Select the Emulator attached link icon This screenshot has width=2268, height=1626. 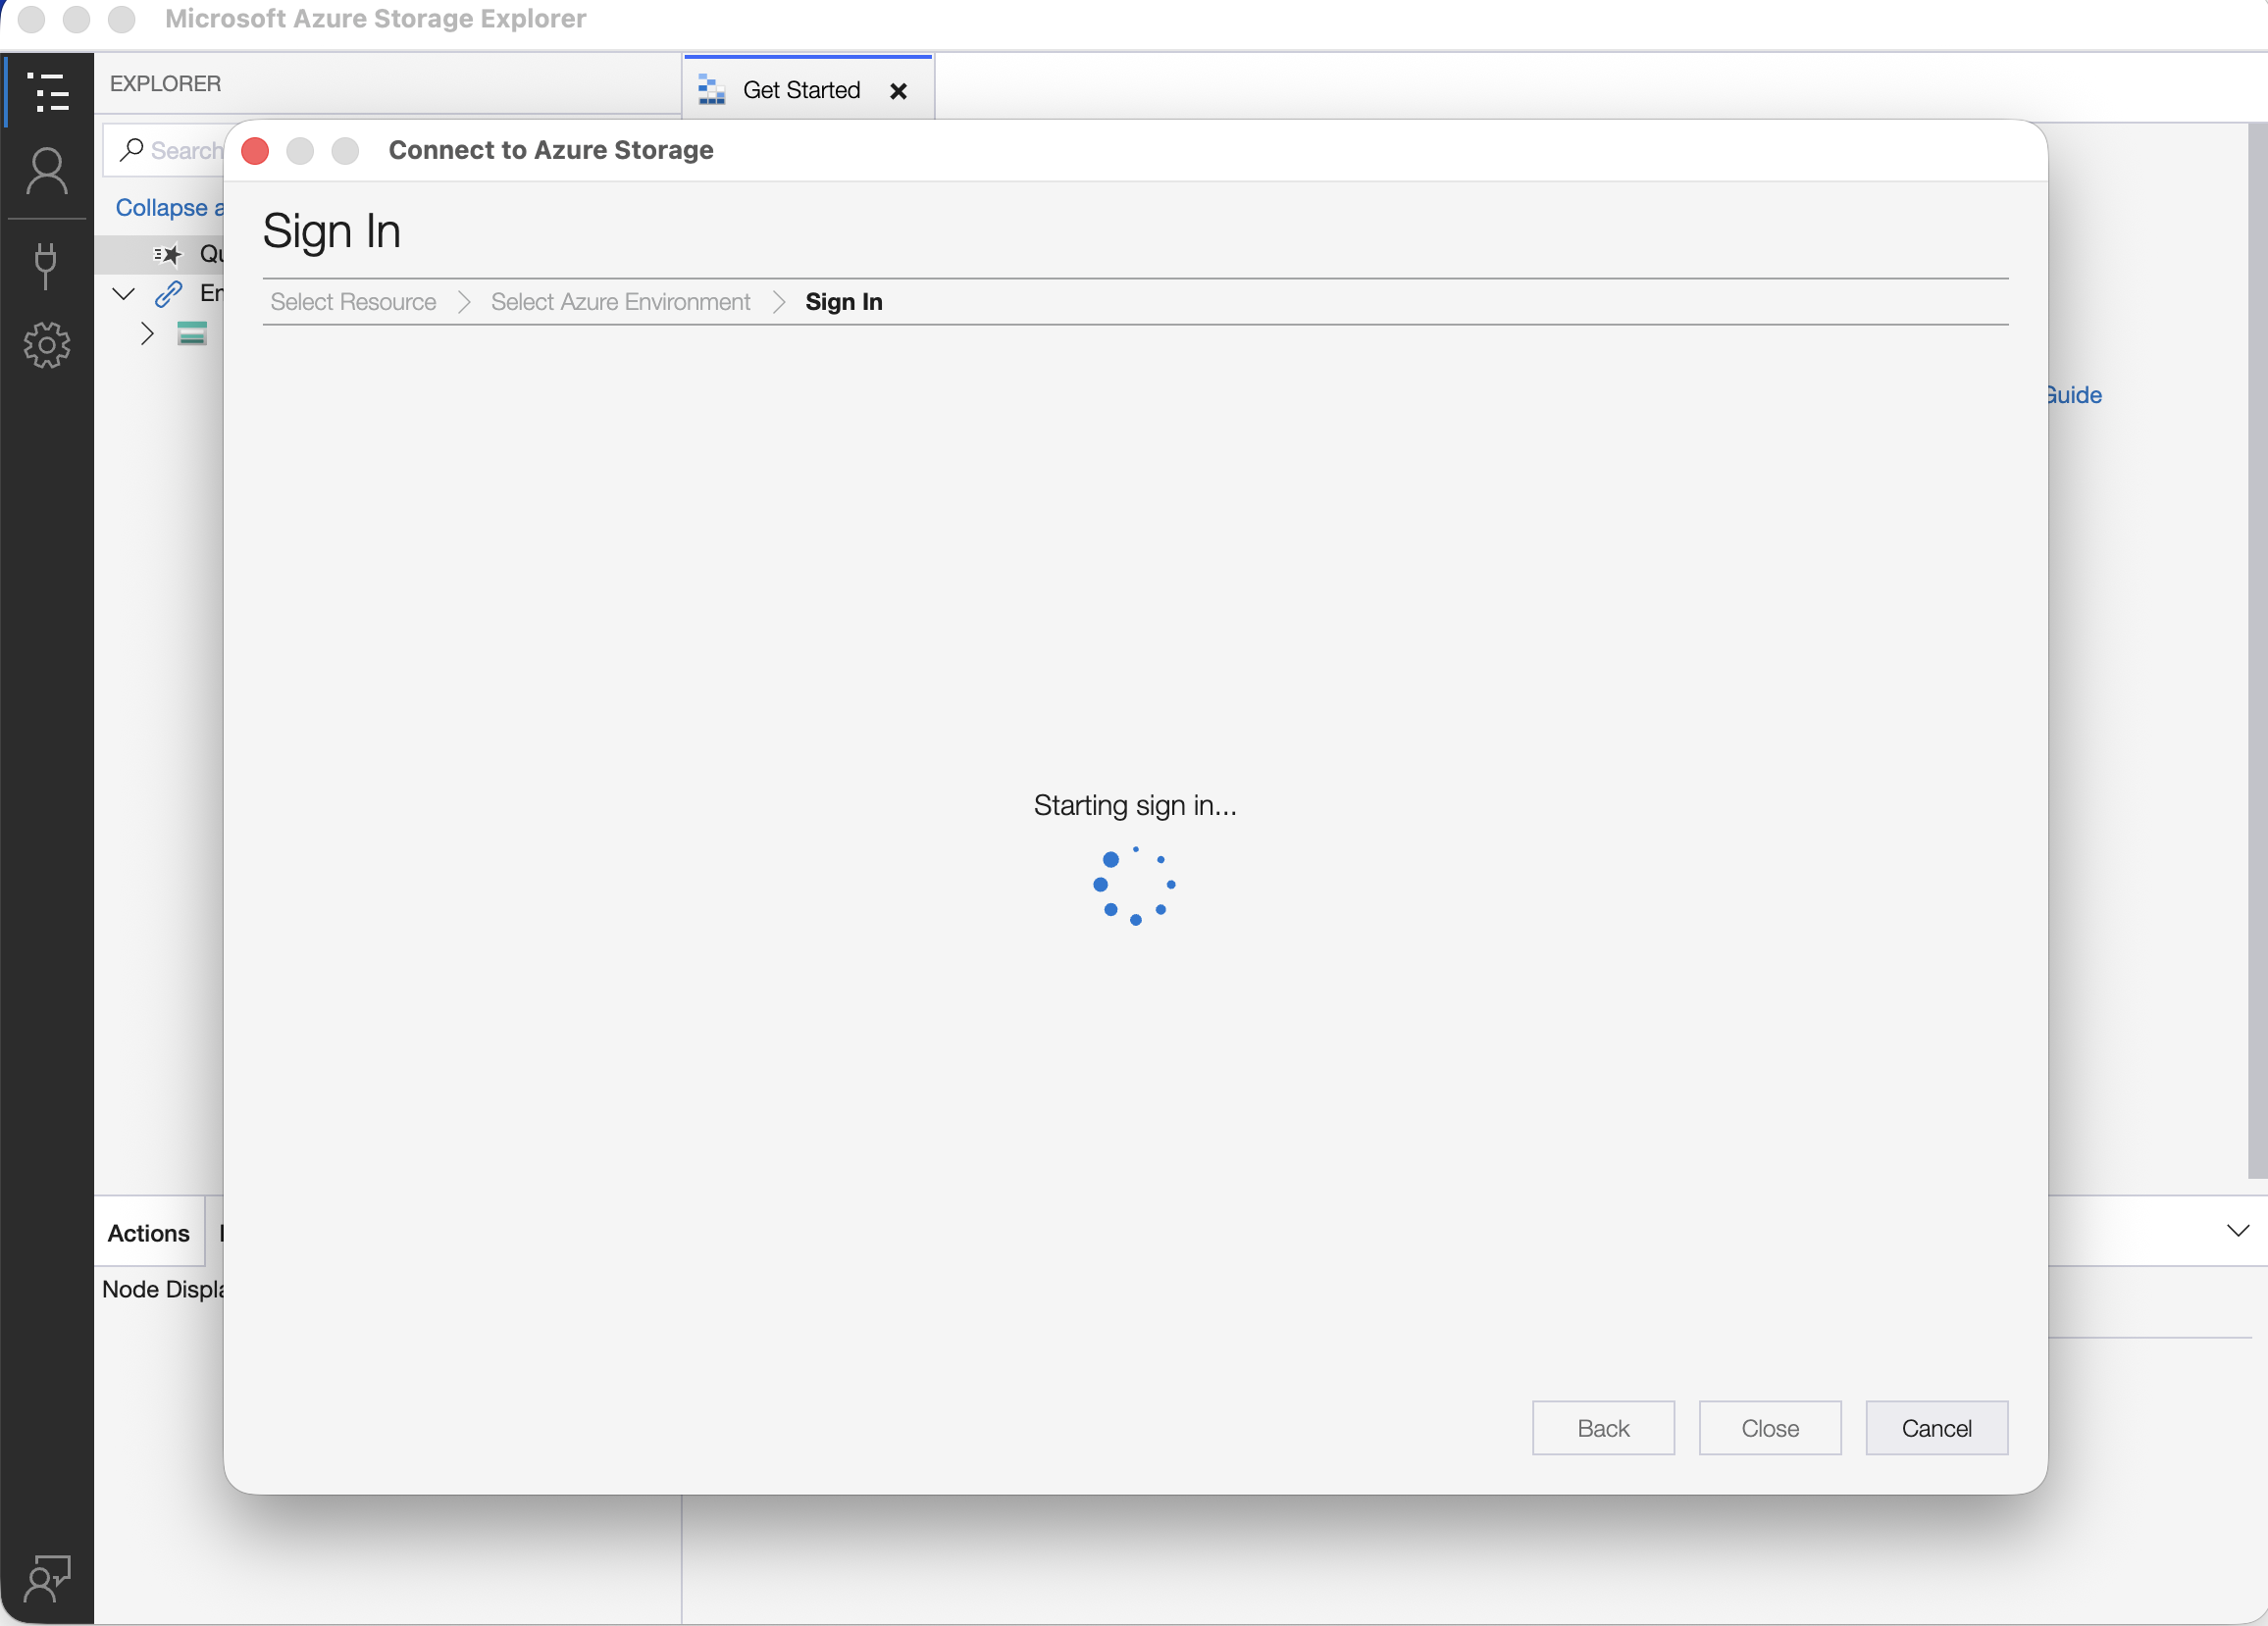pos(169,293)
